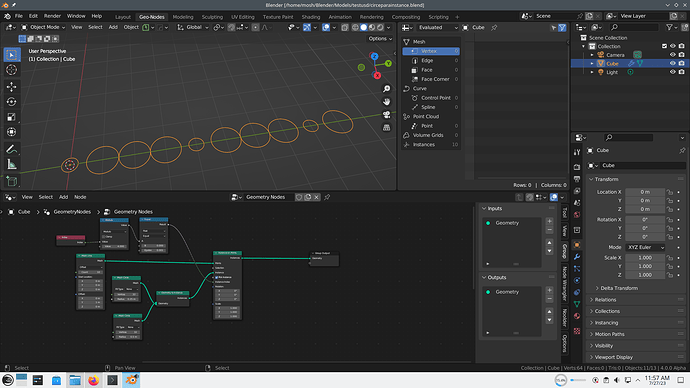
Task: Select the Measure tool
Action: (11, 165)
